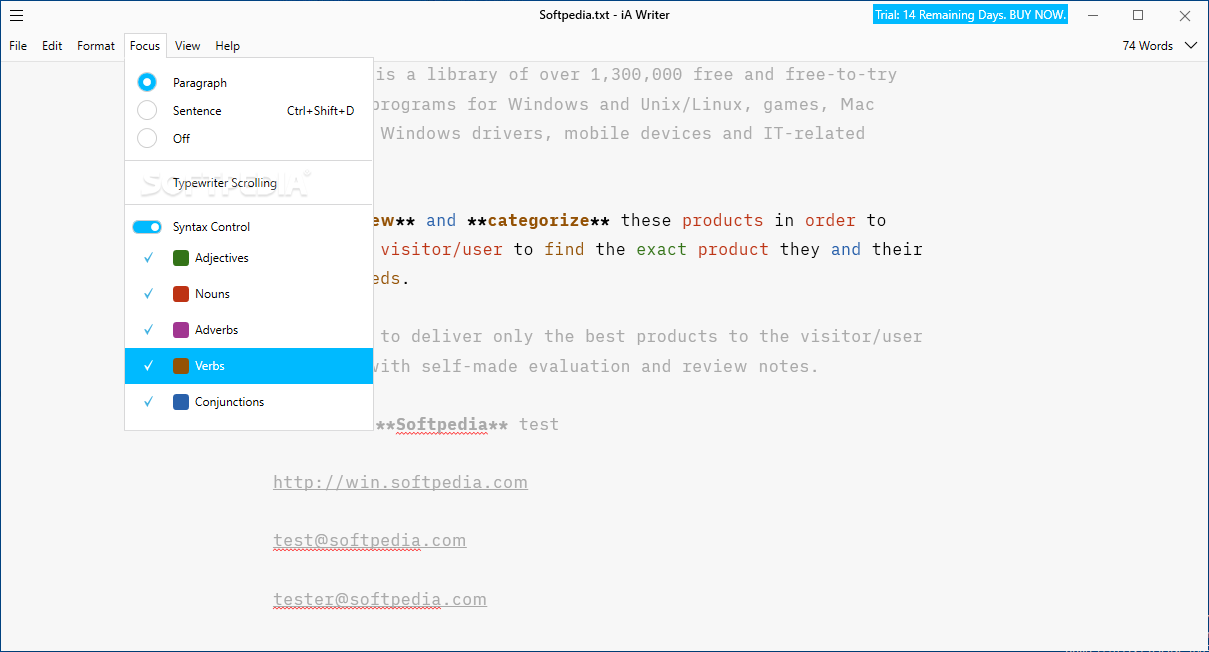Close the iA Writer window

[1184, 15]
